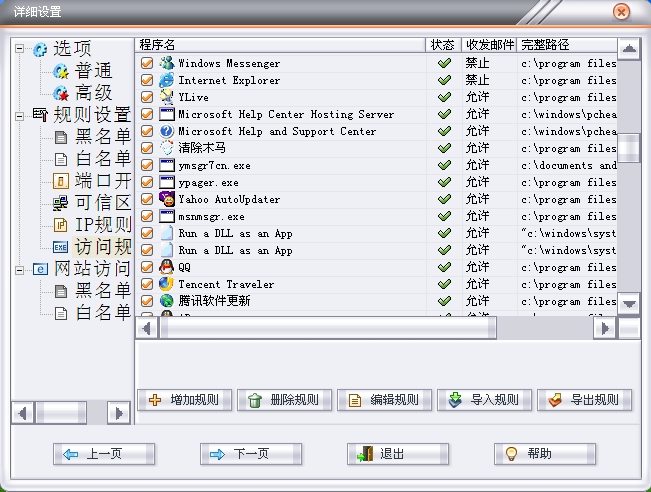
Task: Toggle the QQ checkbox
Action: point(147,267)
